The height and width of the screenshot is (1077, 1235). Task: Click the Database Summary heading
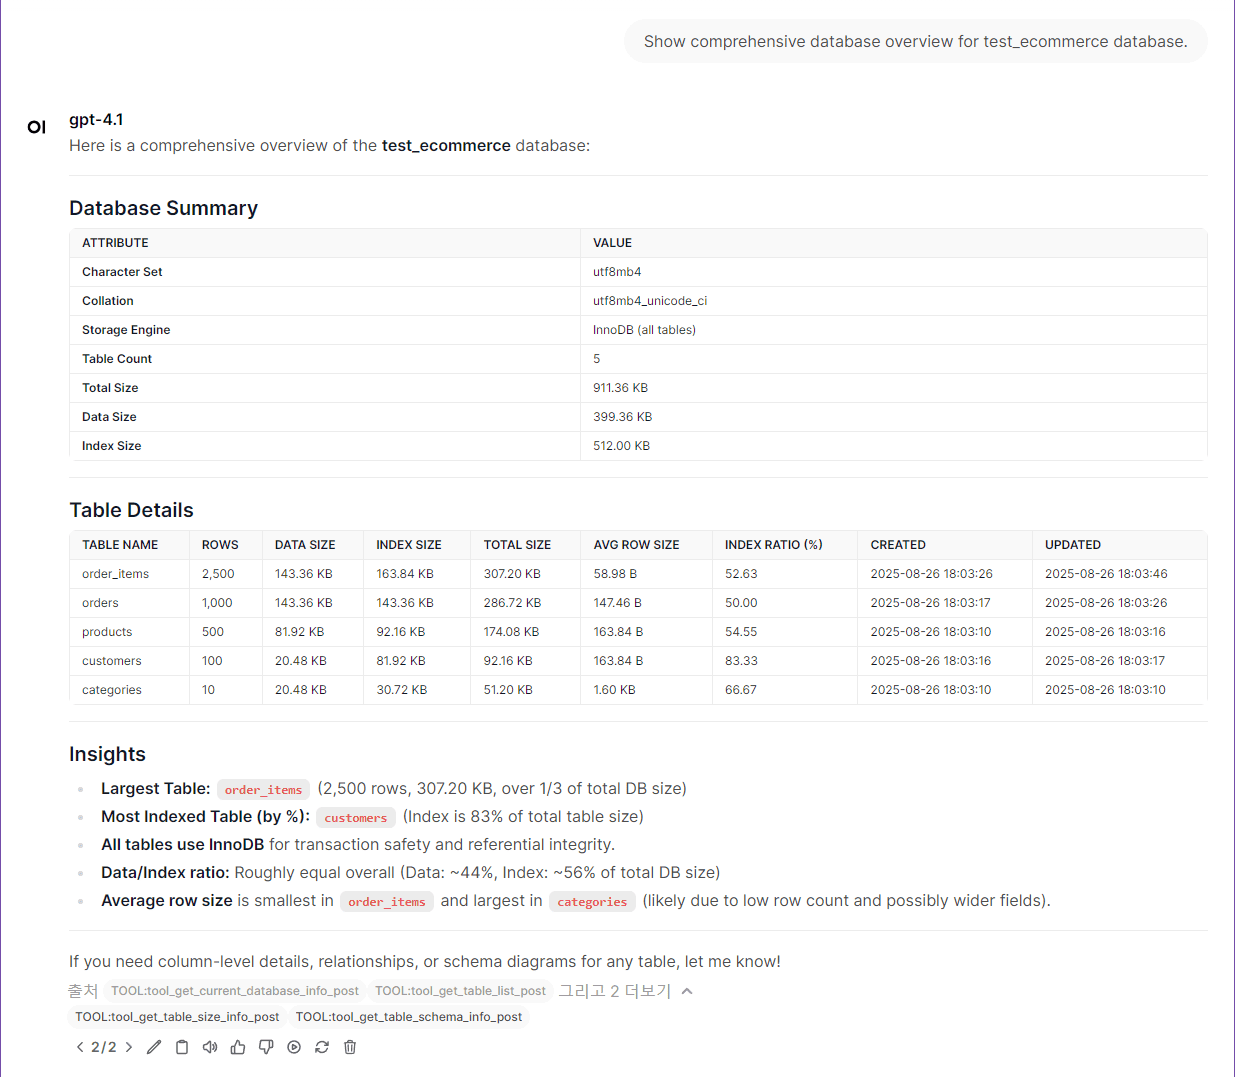[x=163, y=208]
